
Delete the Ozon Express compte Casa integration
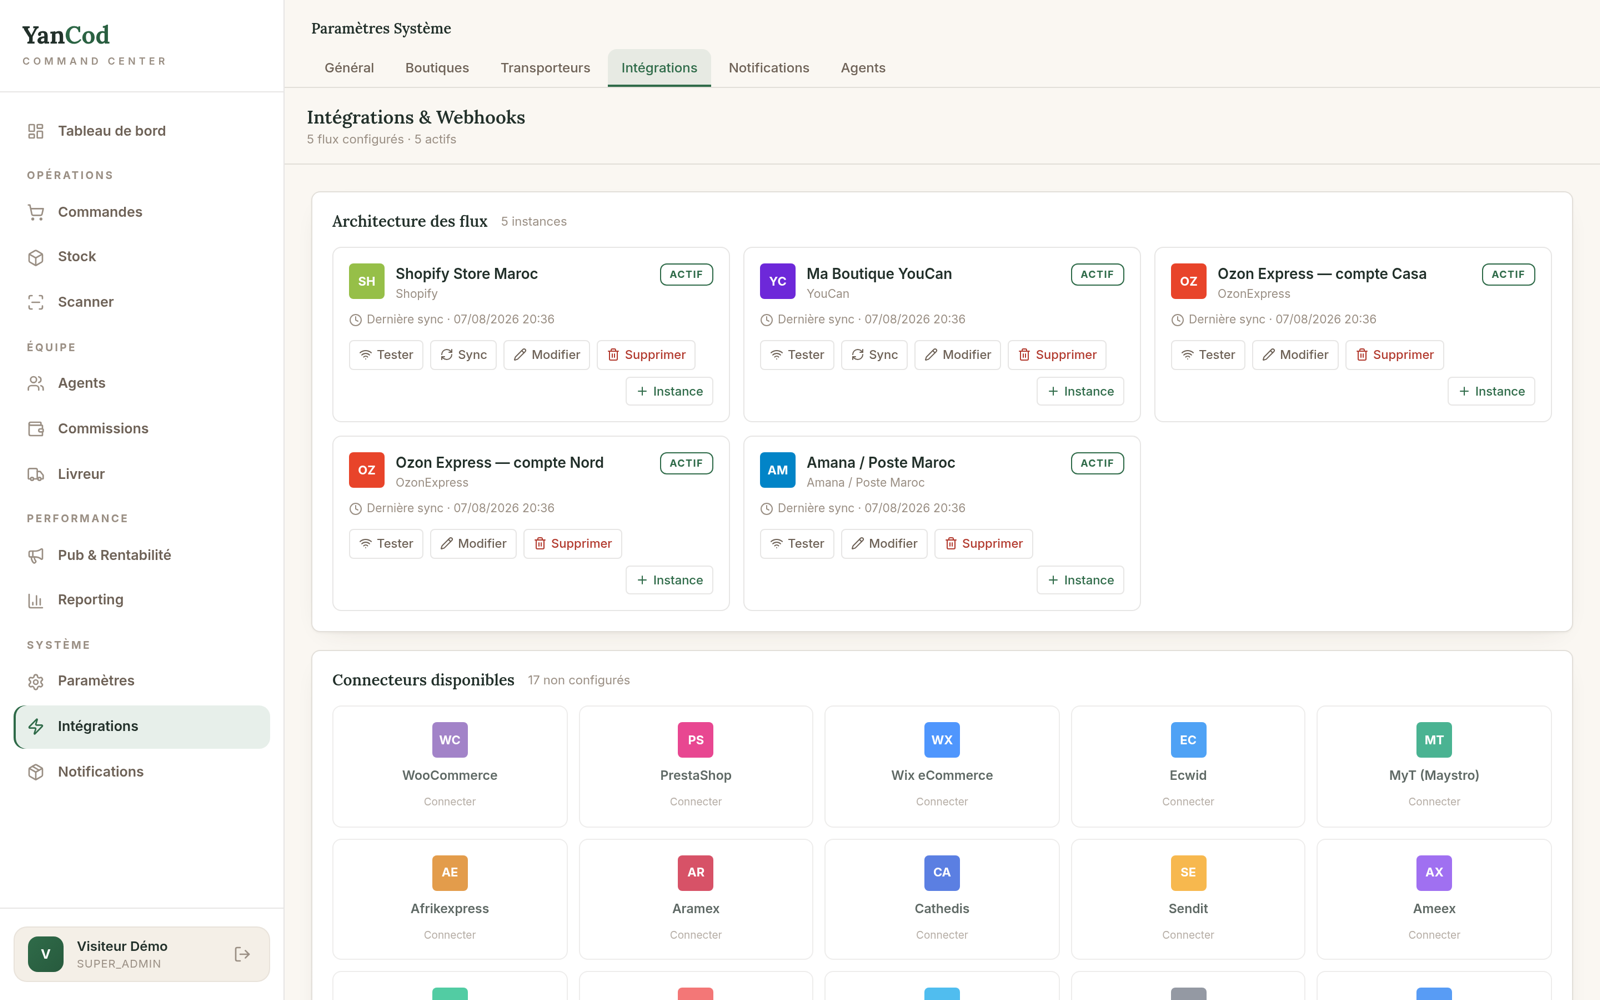(x=1394, y=355)
